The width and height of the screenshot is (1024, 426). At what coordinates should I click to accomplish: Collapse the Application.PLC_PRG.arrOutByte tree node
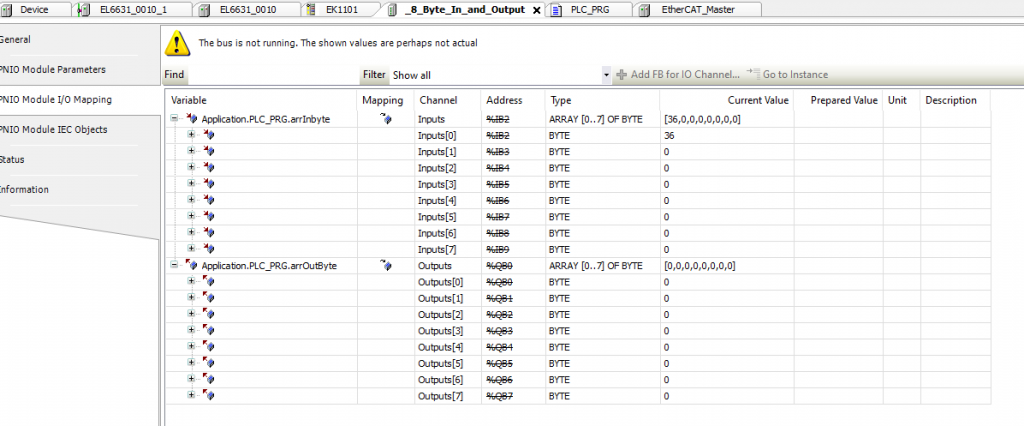[x=175, y=266]
